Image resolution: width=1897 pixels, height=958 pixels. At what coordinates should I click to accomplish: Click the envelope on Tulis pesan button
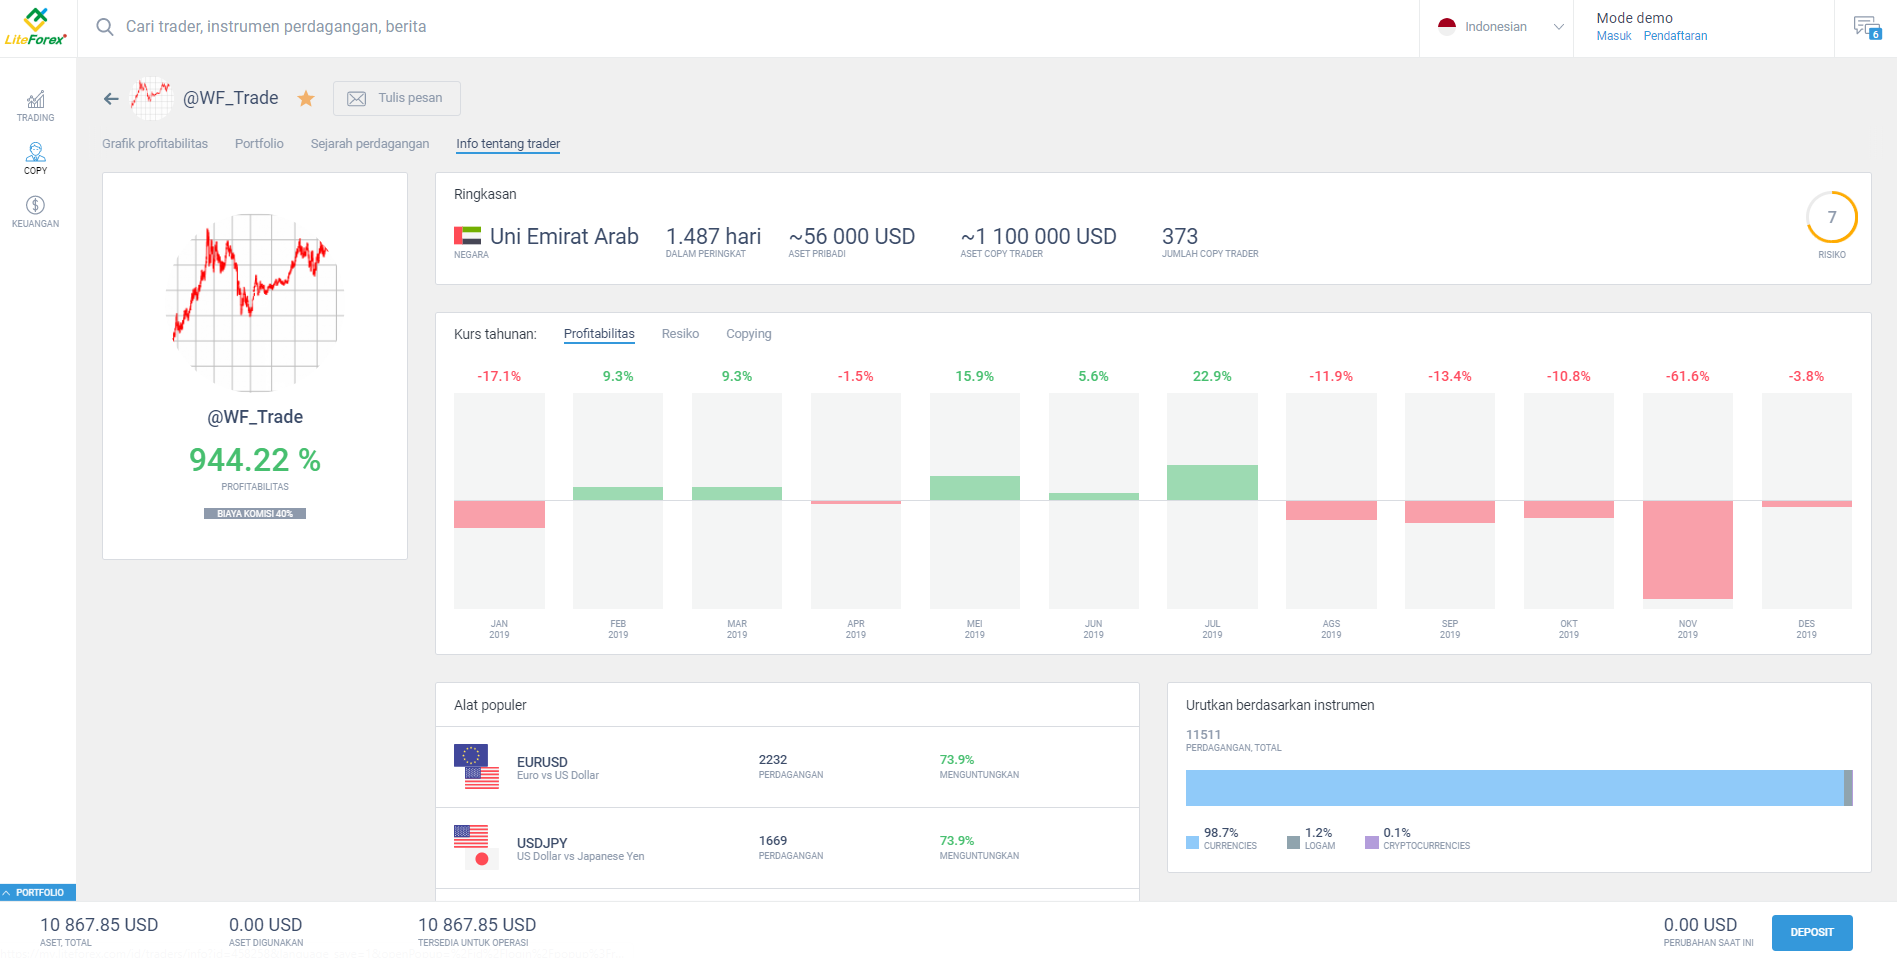pos(357,98)
